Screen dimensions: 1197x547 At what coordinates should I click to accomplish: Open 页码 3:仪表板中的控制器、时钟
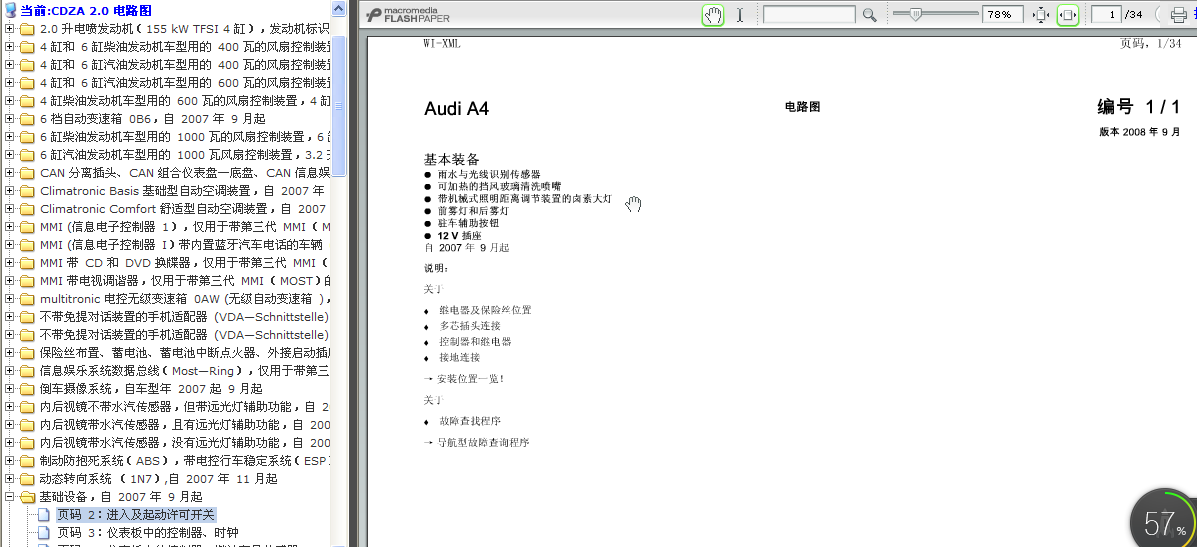(x=148, y=533)
